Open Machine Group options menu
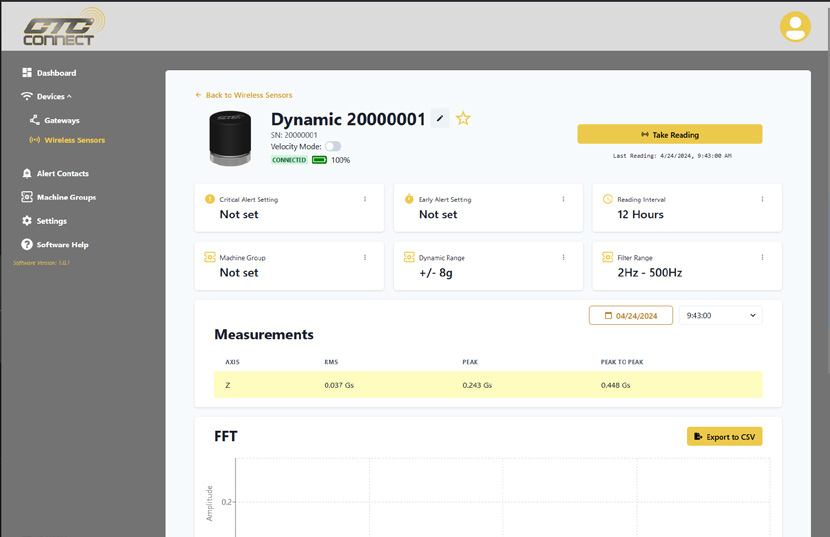Viewport: 830px width, 537px height. click(x=365, y=257)
